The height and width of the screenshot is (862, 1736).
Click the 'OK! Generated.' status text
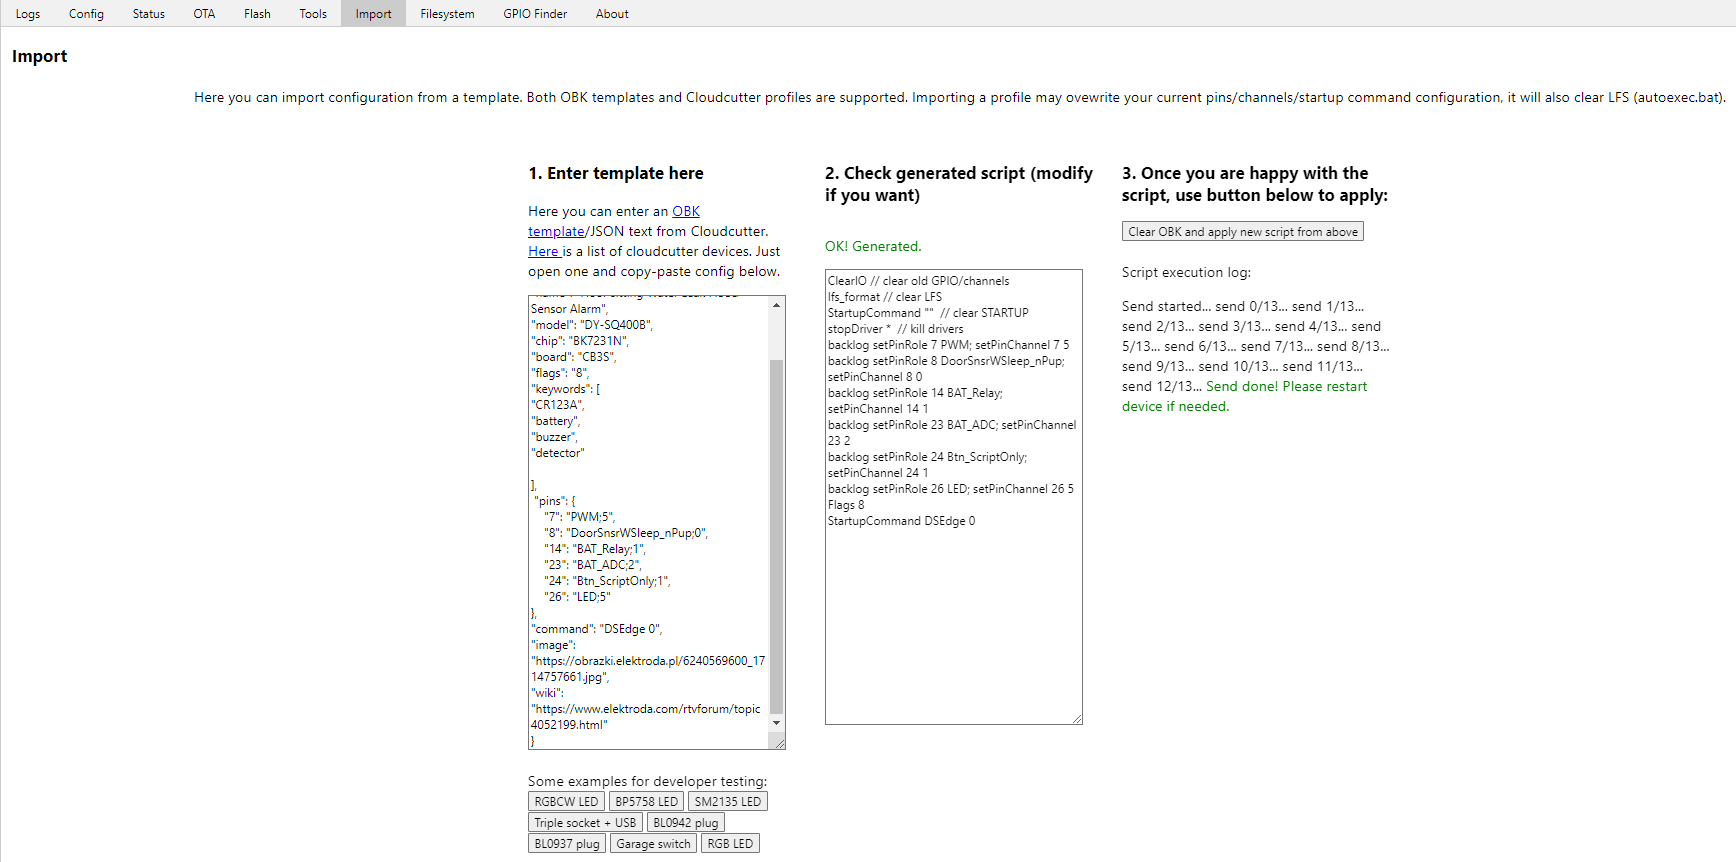coord(873,247)
